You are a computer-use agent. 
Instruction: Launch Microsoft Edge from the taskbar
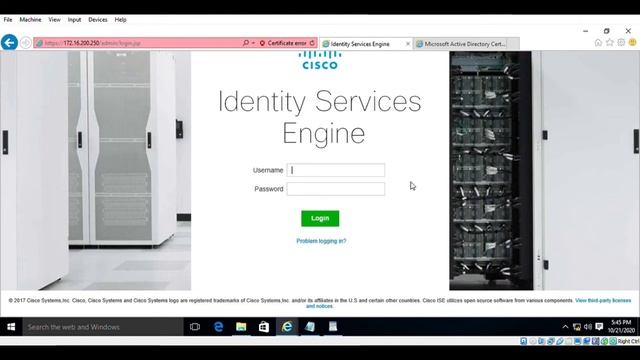(218, 327)
